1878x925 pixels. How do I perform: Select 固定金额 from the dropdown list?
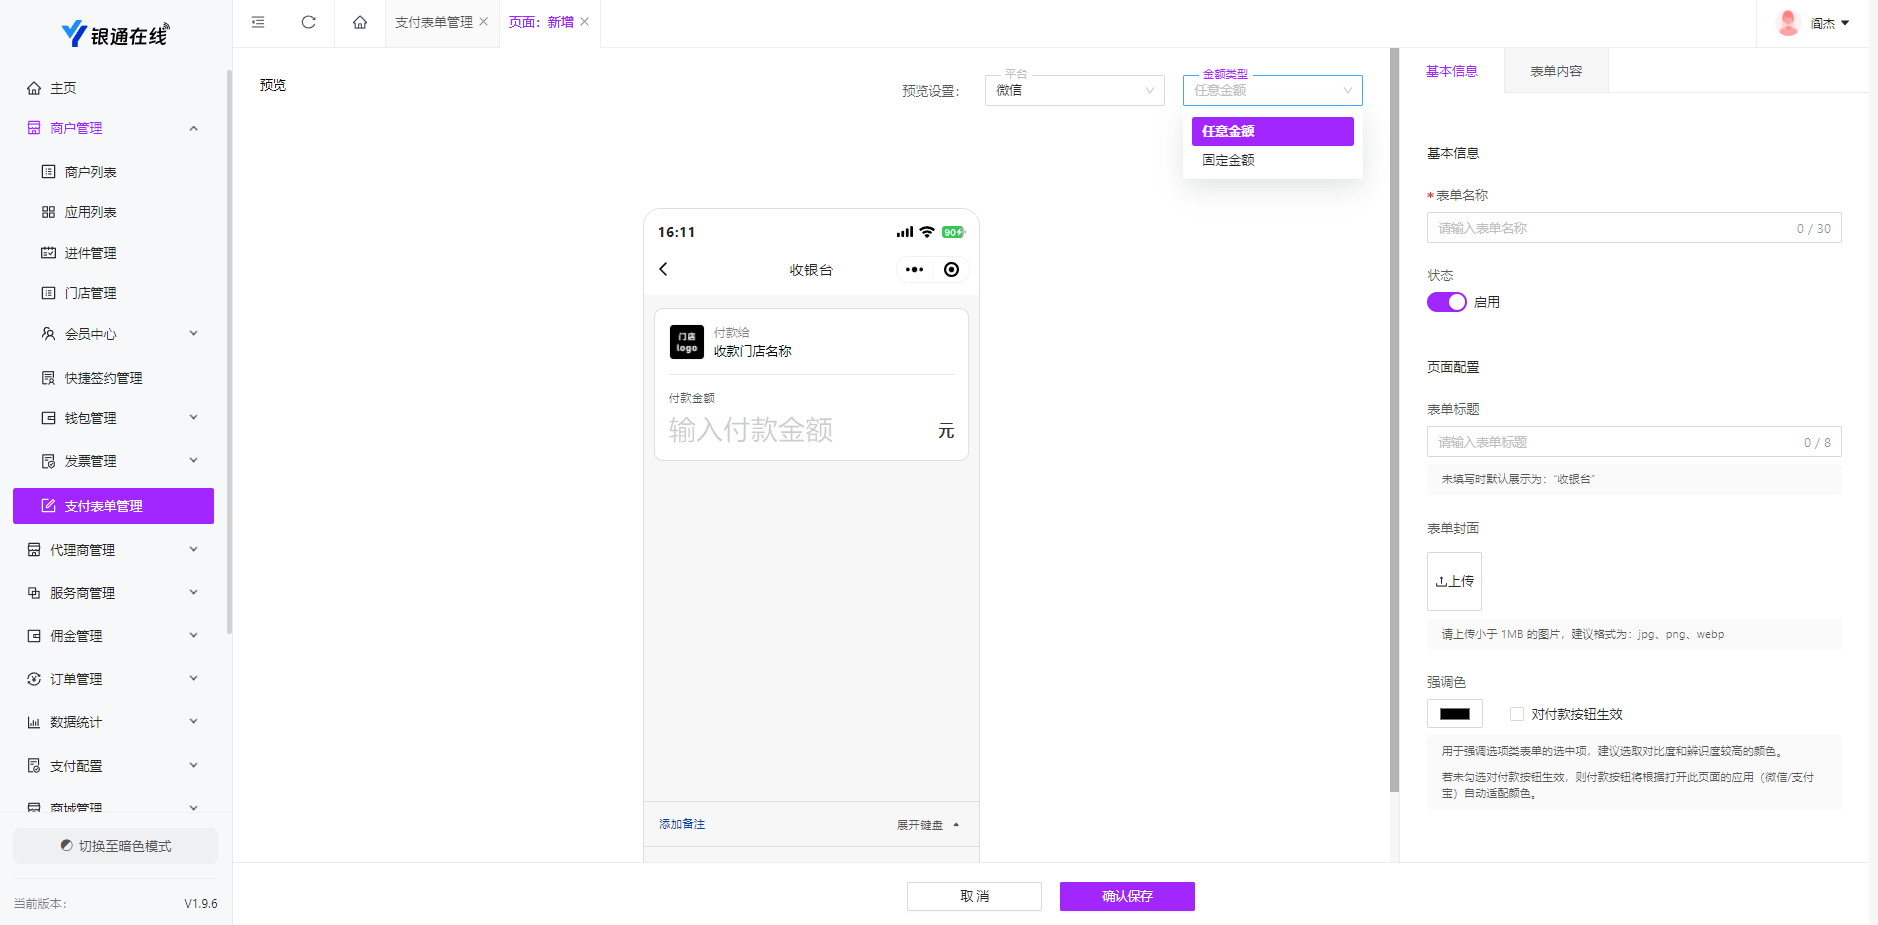[1228, 160]
